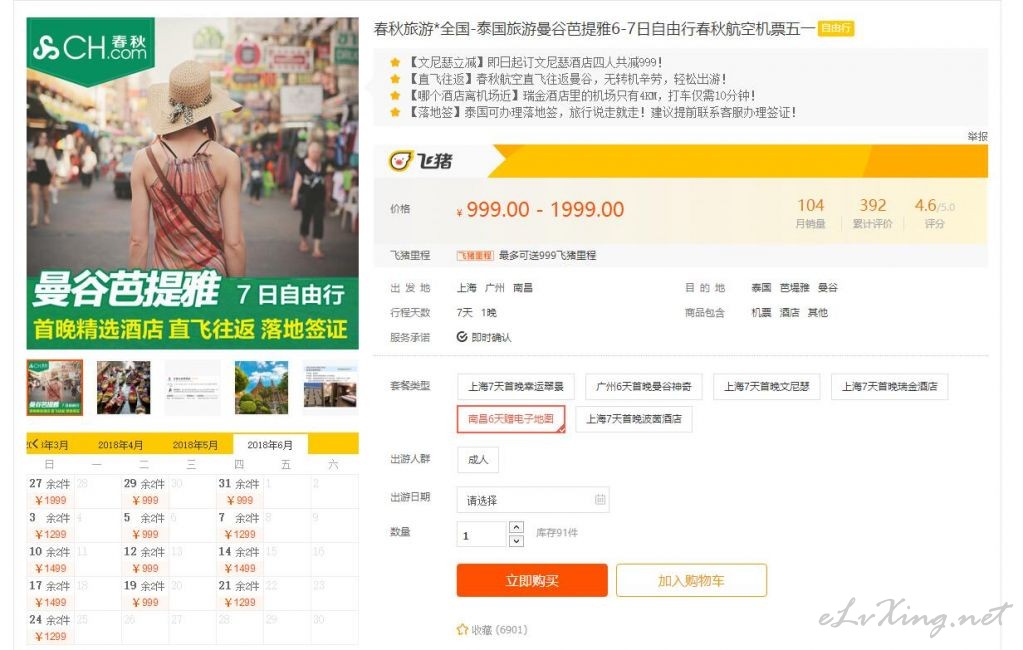This screenshot has height=650, width=1023.
Task: Choose the 成人 traveler option
Action: pos(478,459)
